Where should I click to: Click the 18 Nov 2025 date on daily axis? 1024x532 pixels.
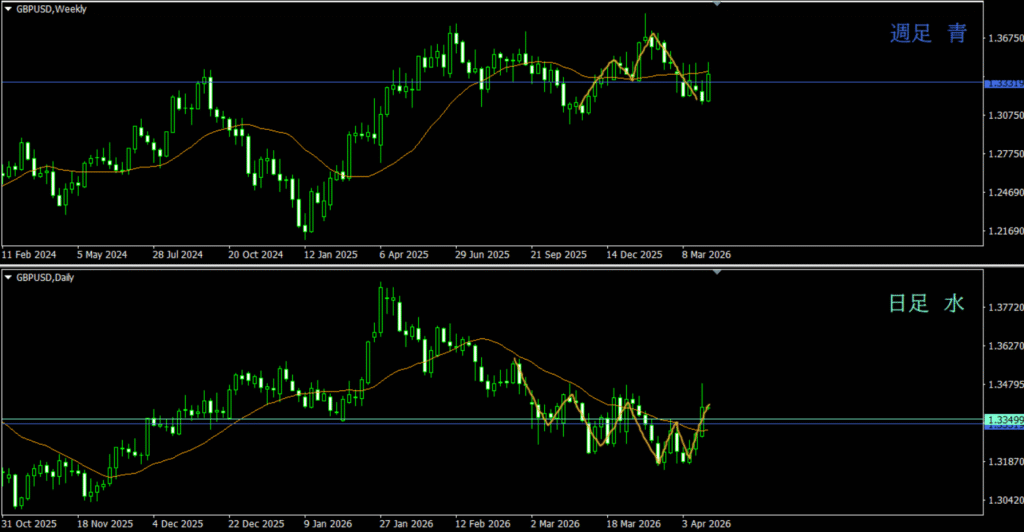[x=105, y=524]
